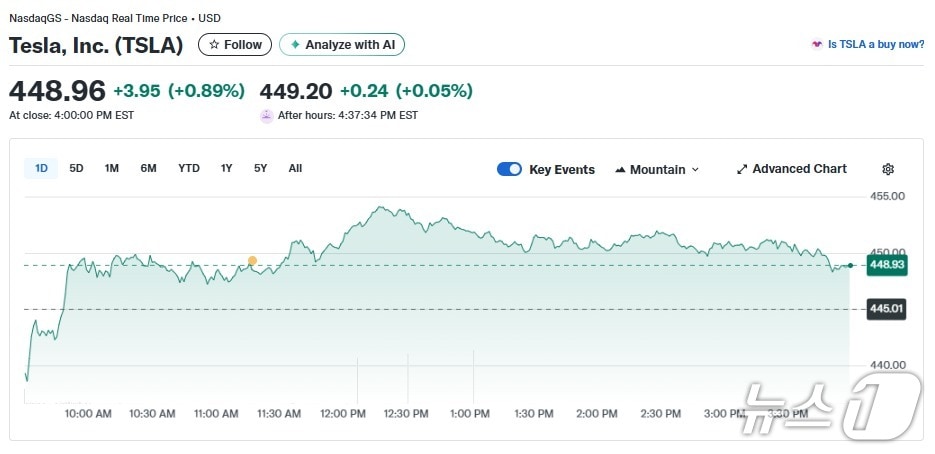This screenshot has height=454, width=935.
Task: Click the after-hours moon icon
Action: point(266,116)
